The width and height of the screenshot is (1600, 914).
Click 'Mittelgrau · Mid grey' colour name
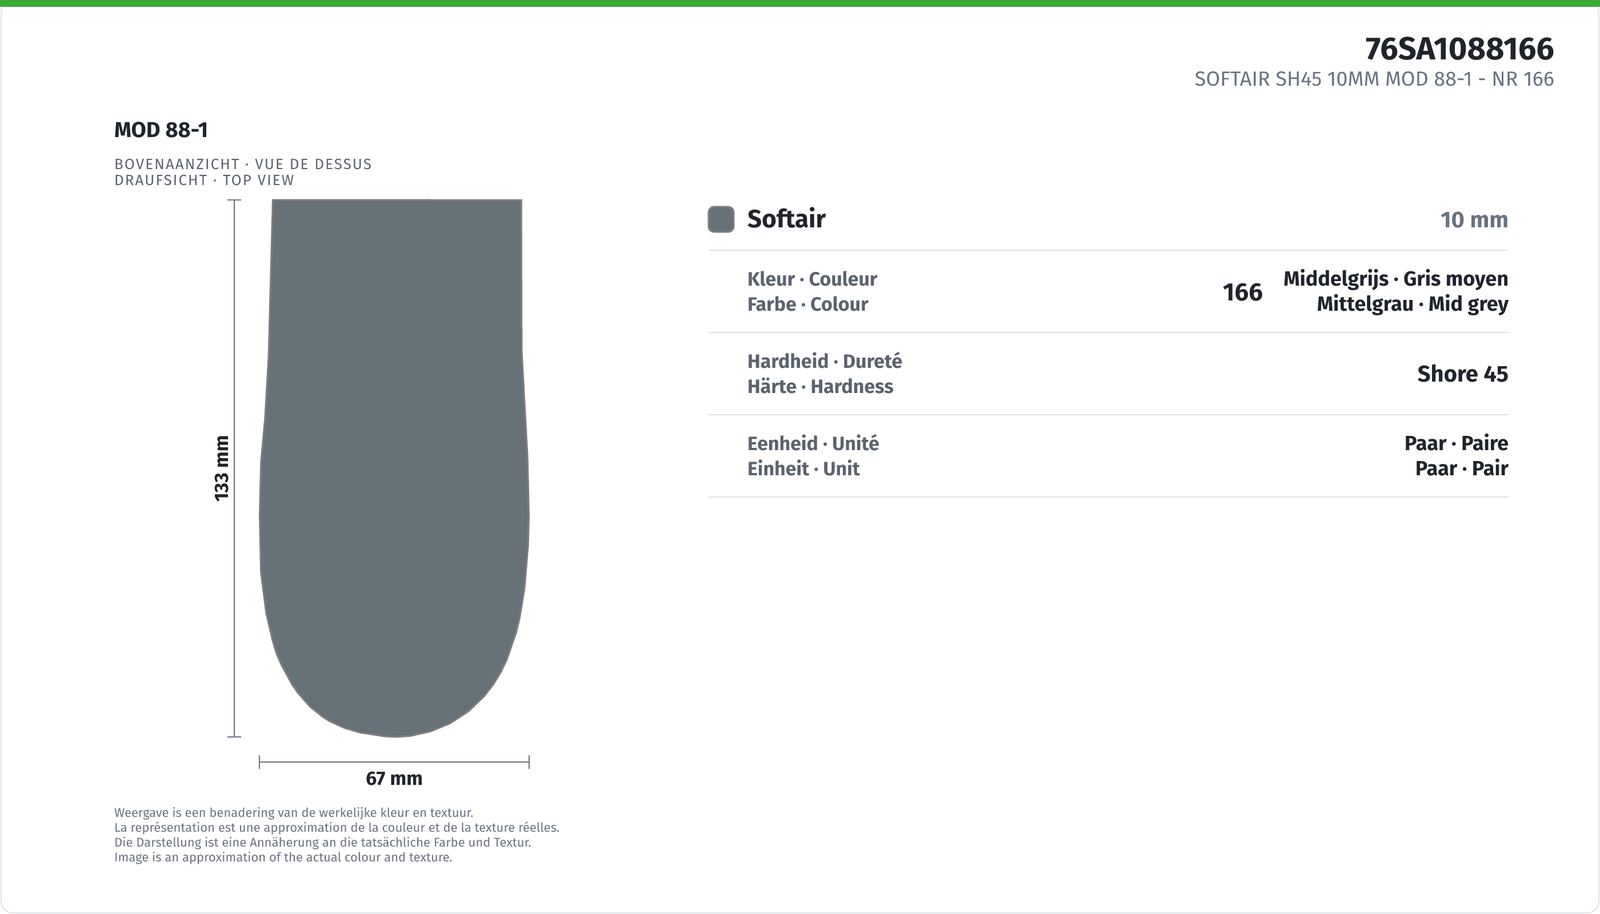coord(1412,304)
